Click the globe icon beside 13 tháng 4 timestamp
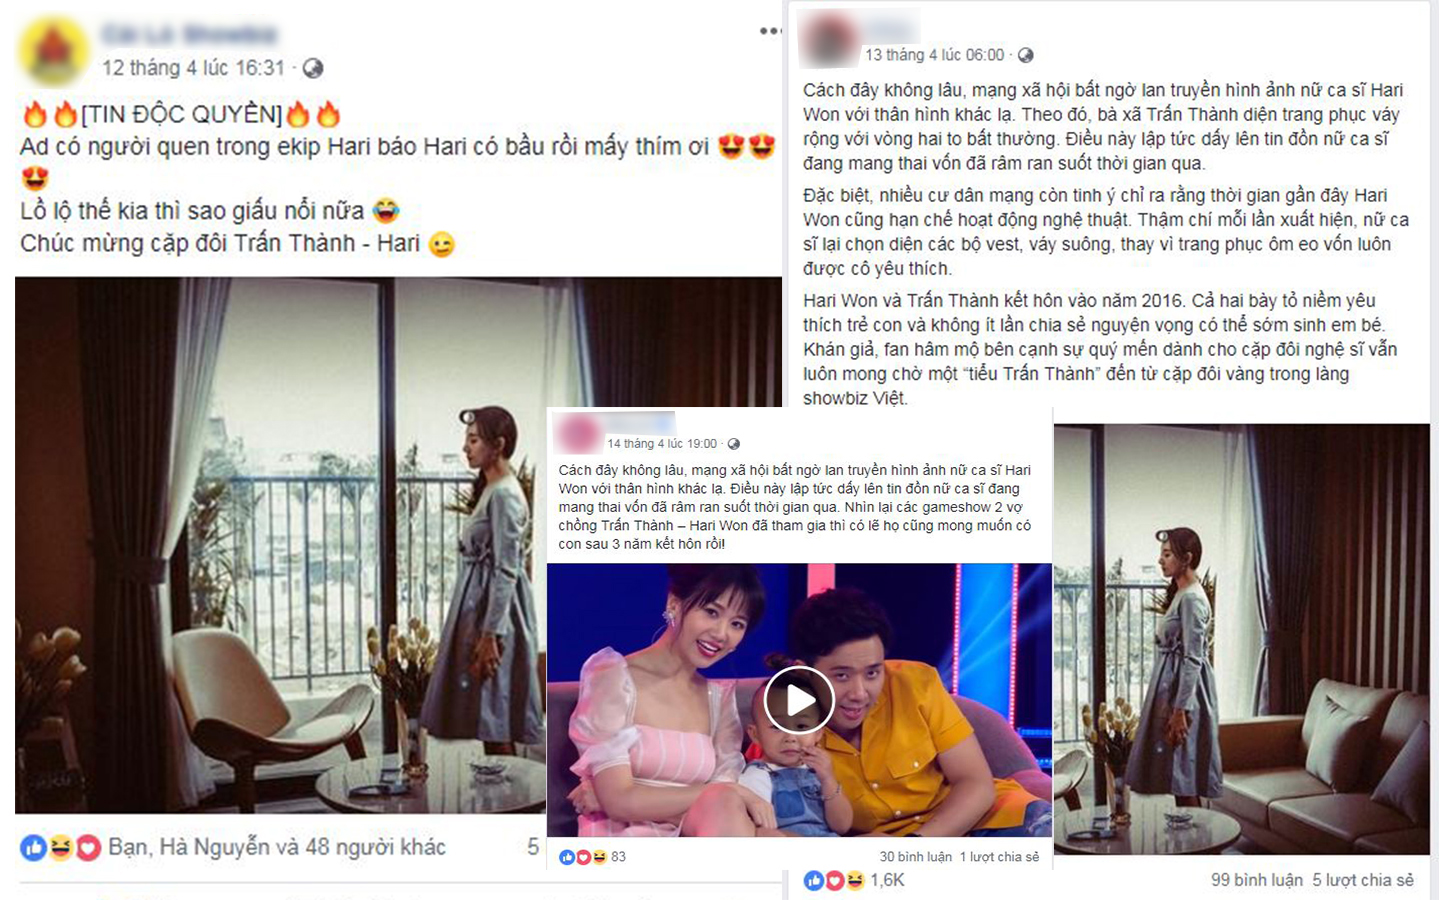The width and height of the screenshot is (1447, 900). pyautogui.click(x=1025, y=55)
